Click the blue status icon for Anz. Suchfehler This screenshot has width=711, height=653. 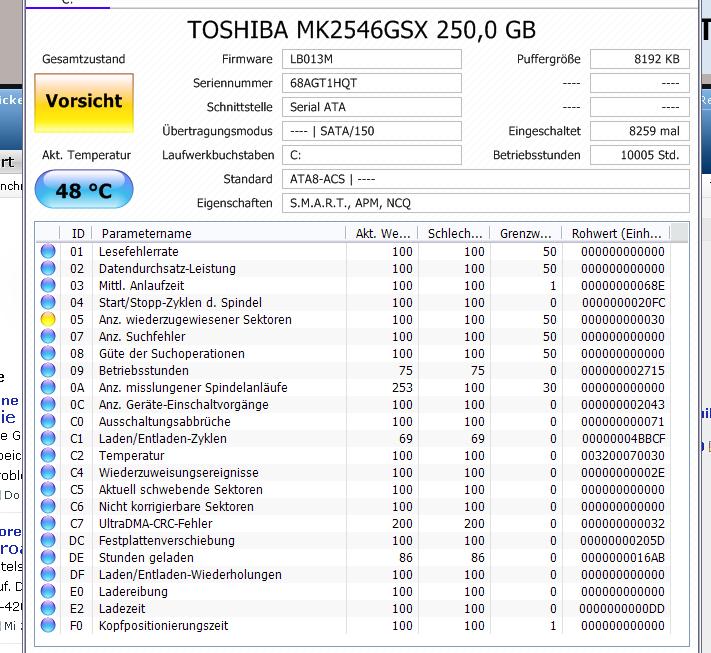(48, 336)
